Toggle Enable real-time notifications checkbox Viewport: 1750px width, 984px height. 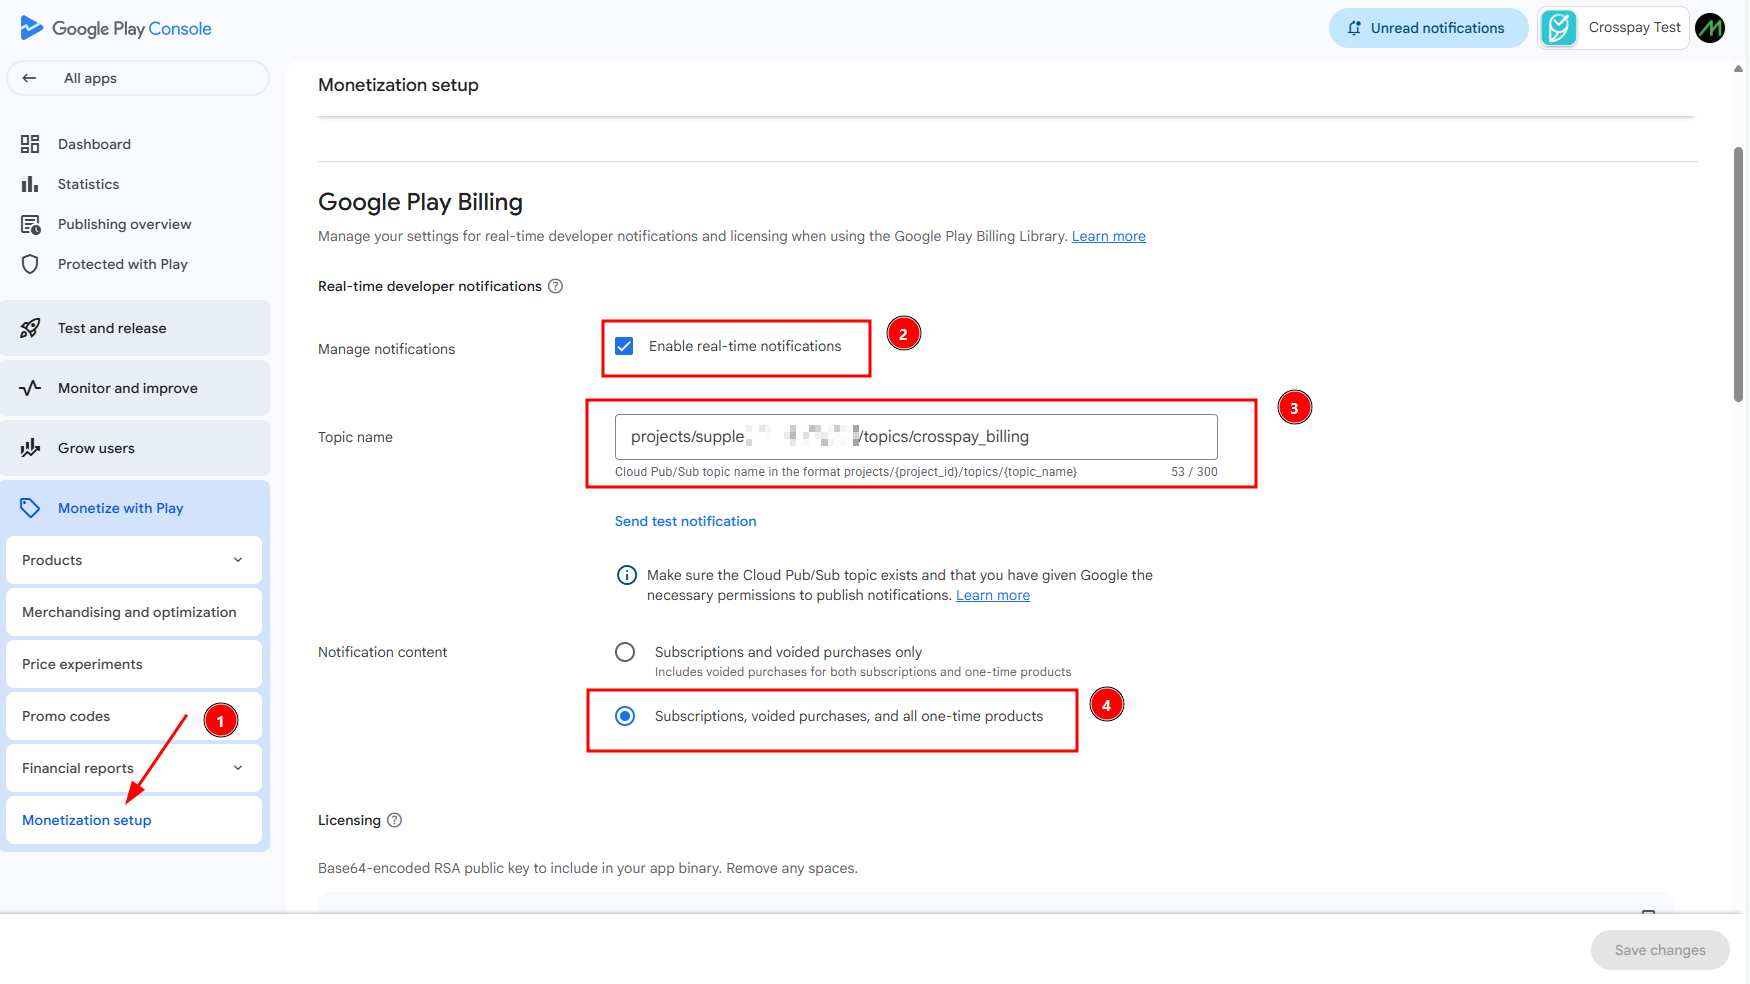tap(624, 346)
